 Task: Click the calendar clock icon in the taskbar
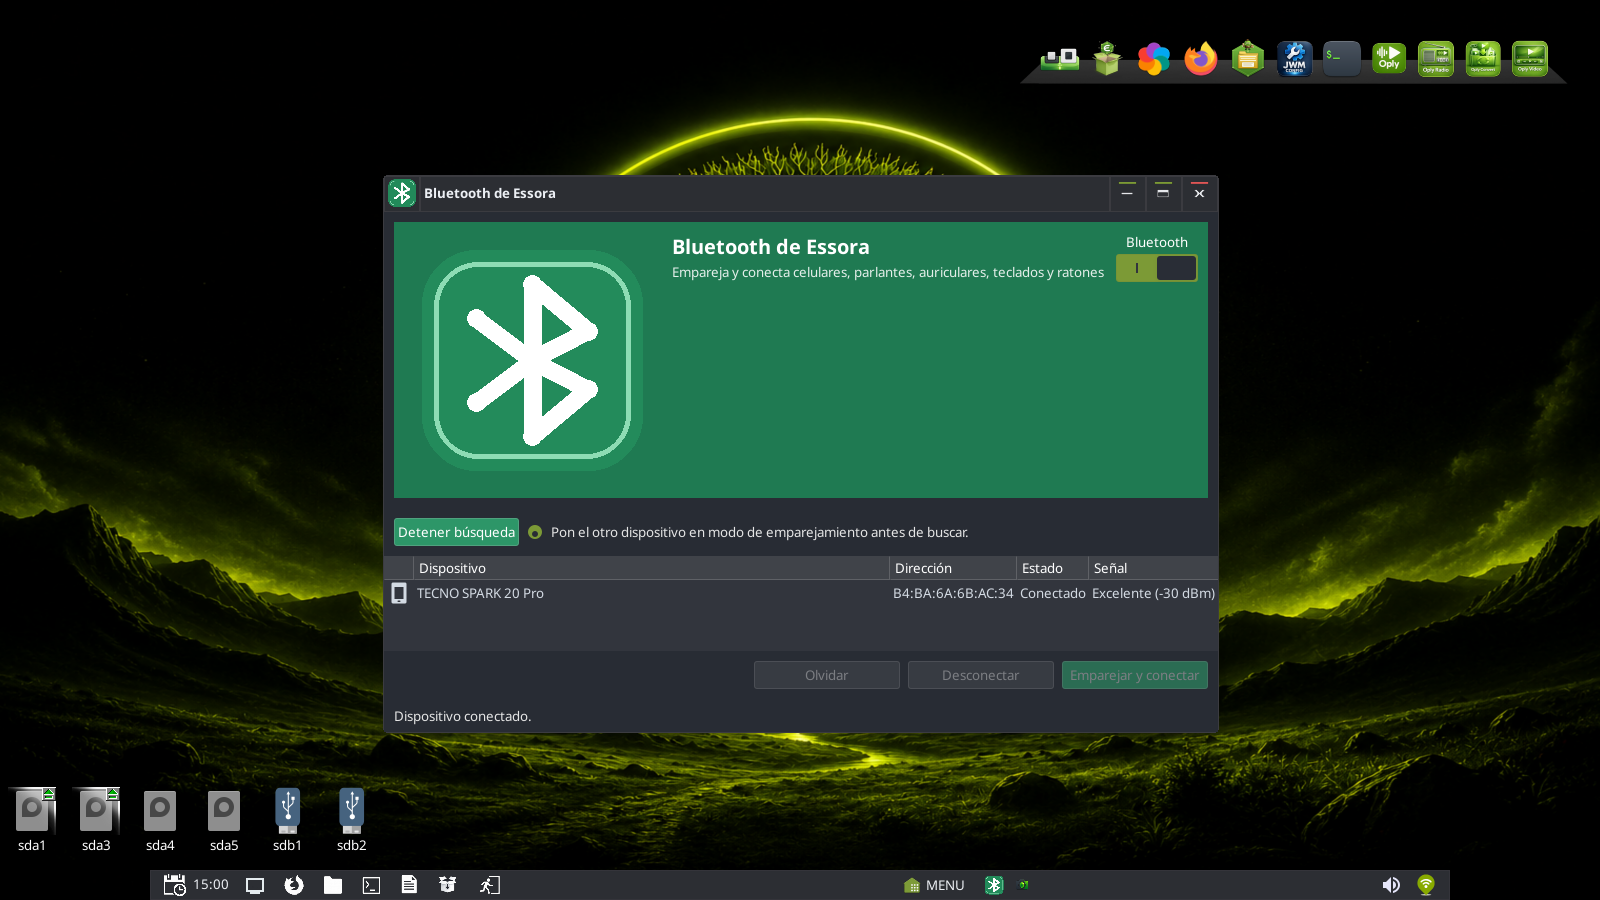pyautogui.click(x=175, y=885)
